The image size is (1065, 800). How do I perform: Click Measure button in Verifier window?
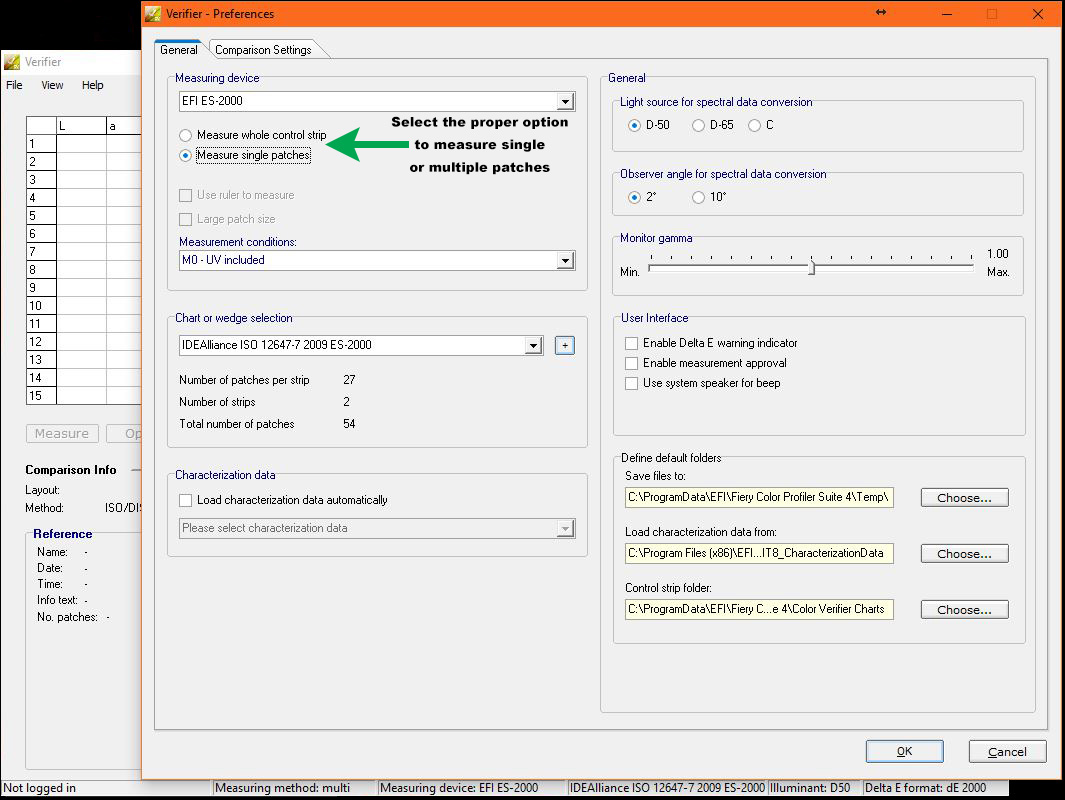62,433
